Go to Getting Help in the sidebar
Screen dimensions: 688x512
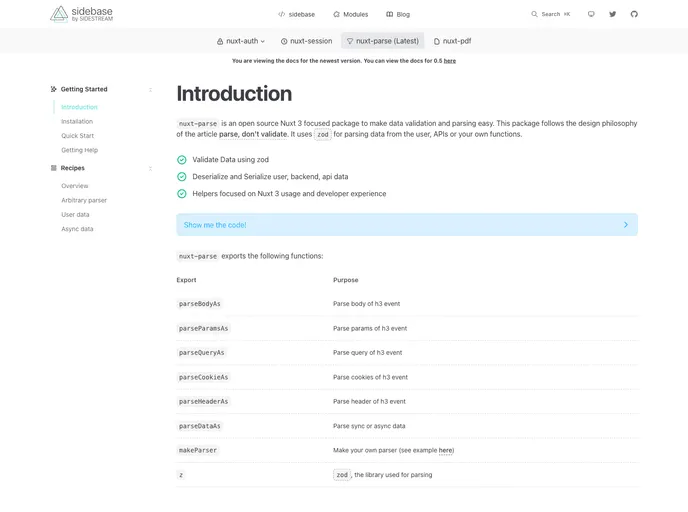pyautogui.click(x=79, y=150)
